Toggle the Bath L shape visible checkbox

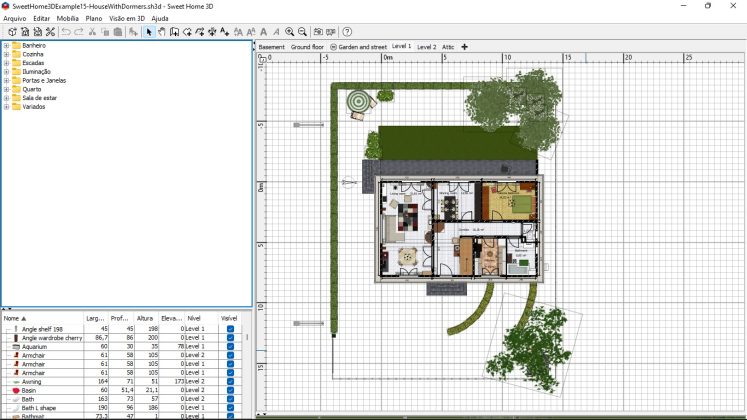coord(231,408)
